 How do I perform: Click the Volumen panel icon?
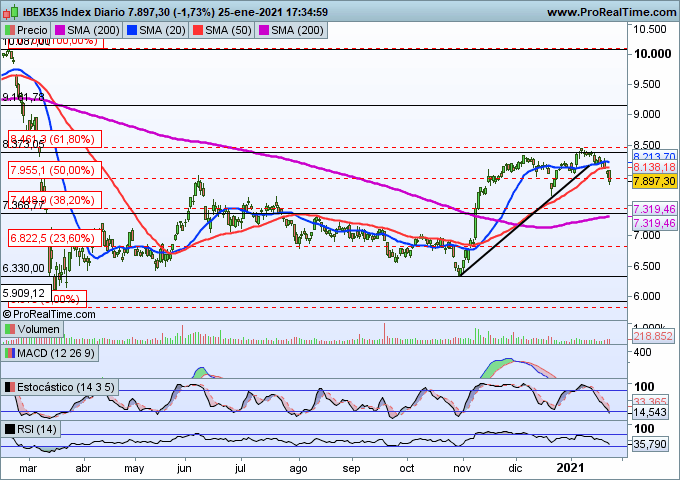pos(9,329)
